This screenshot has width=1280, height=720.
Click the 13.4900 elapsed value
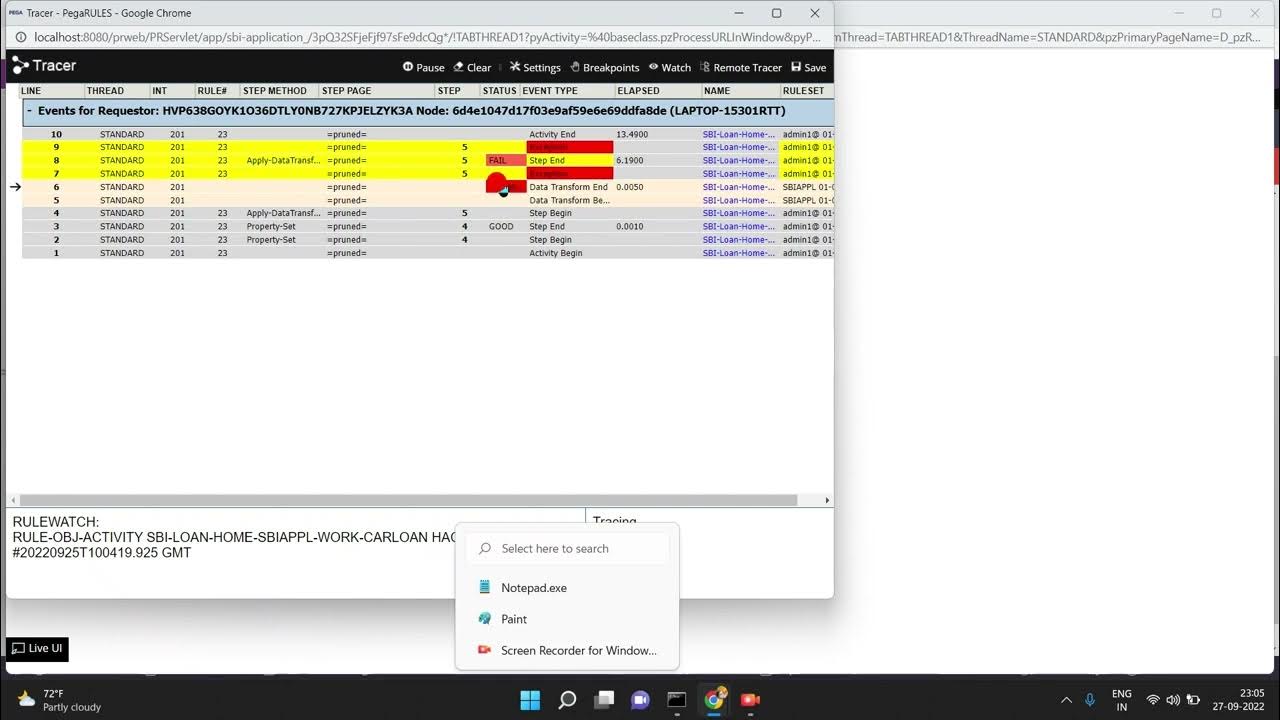coord(632,134)
